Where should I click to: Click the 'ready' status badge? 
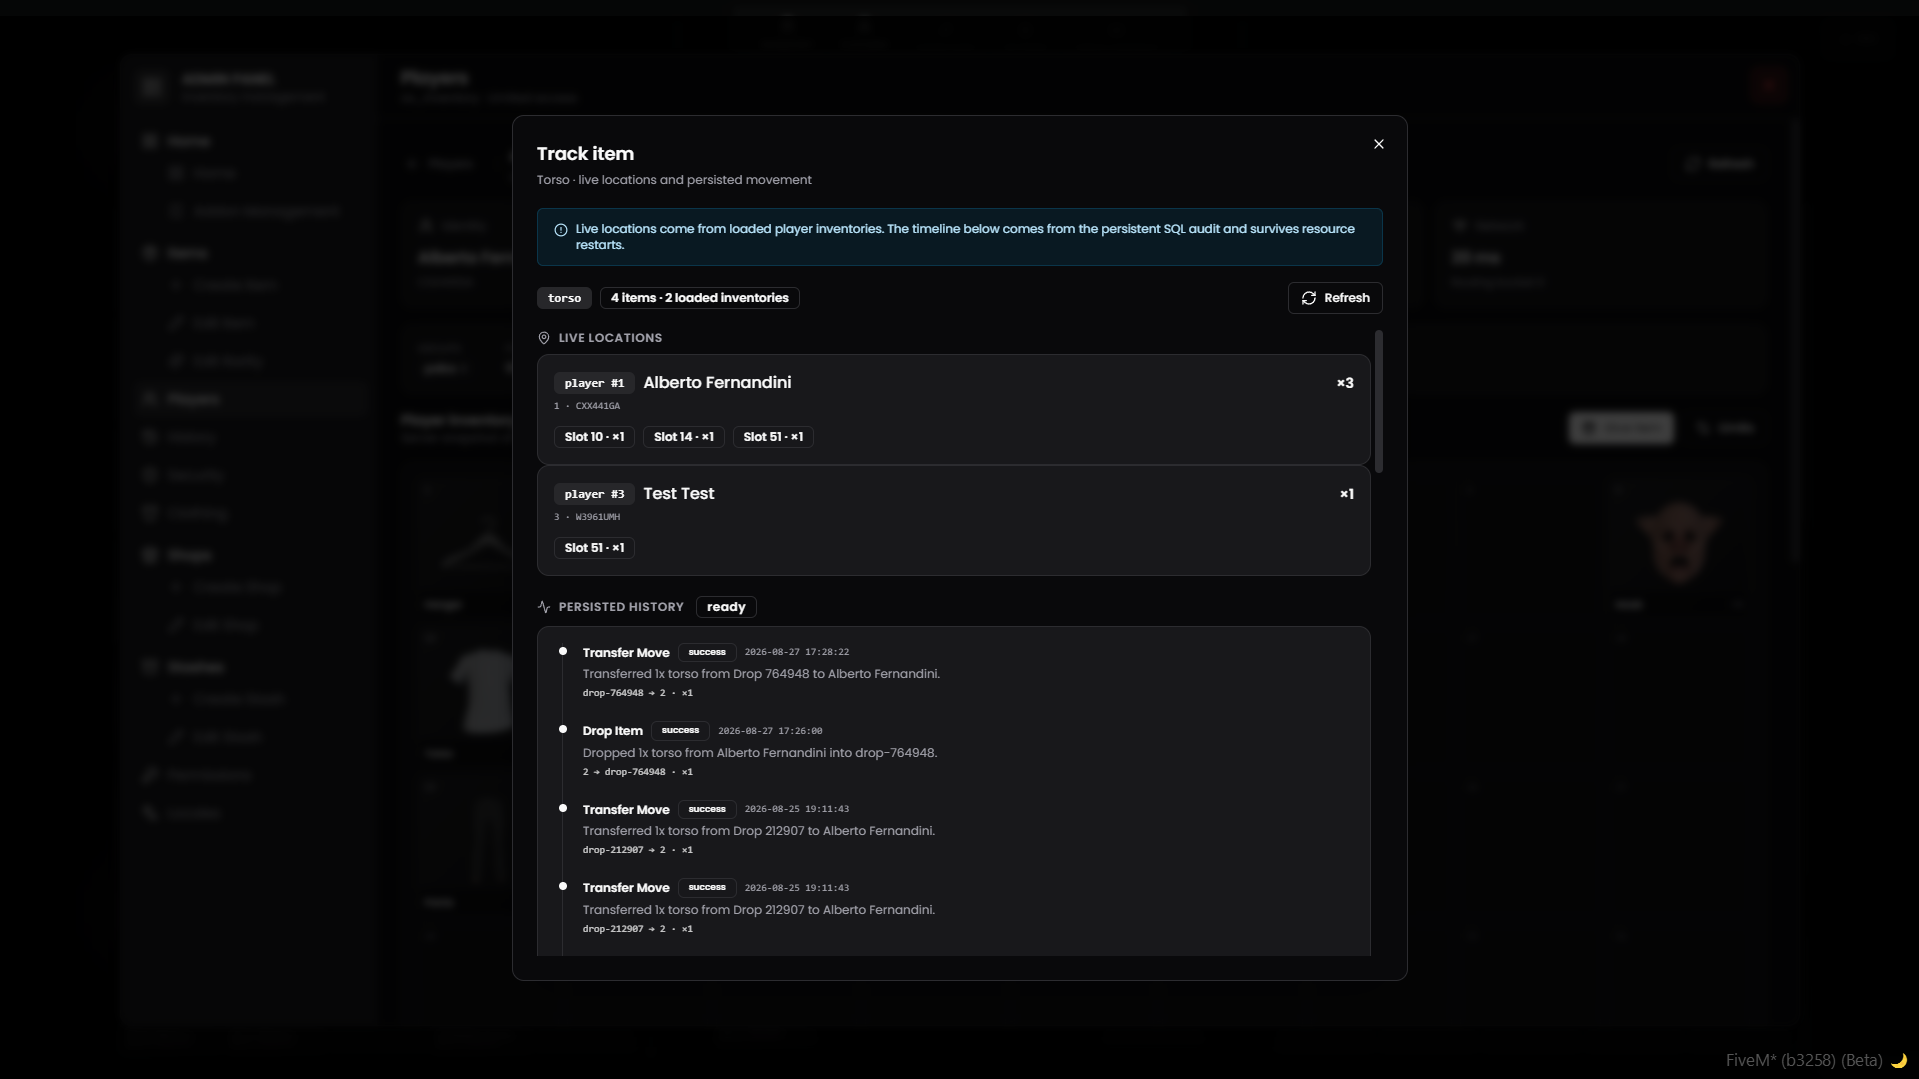pos(726,607)
